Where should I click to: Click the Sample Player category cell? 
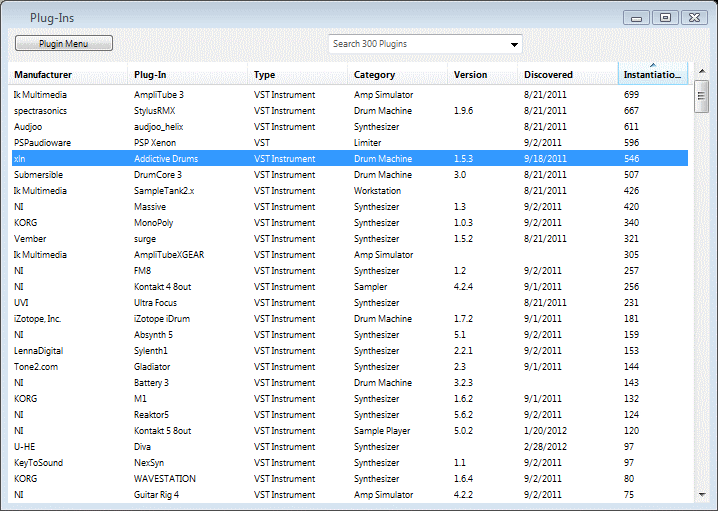[382, 431]
